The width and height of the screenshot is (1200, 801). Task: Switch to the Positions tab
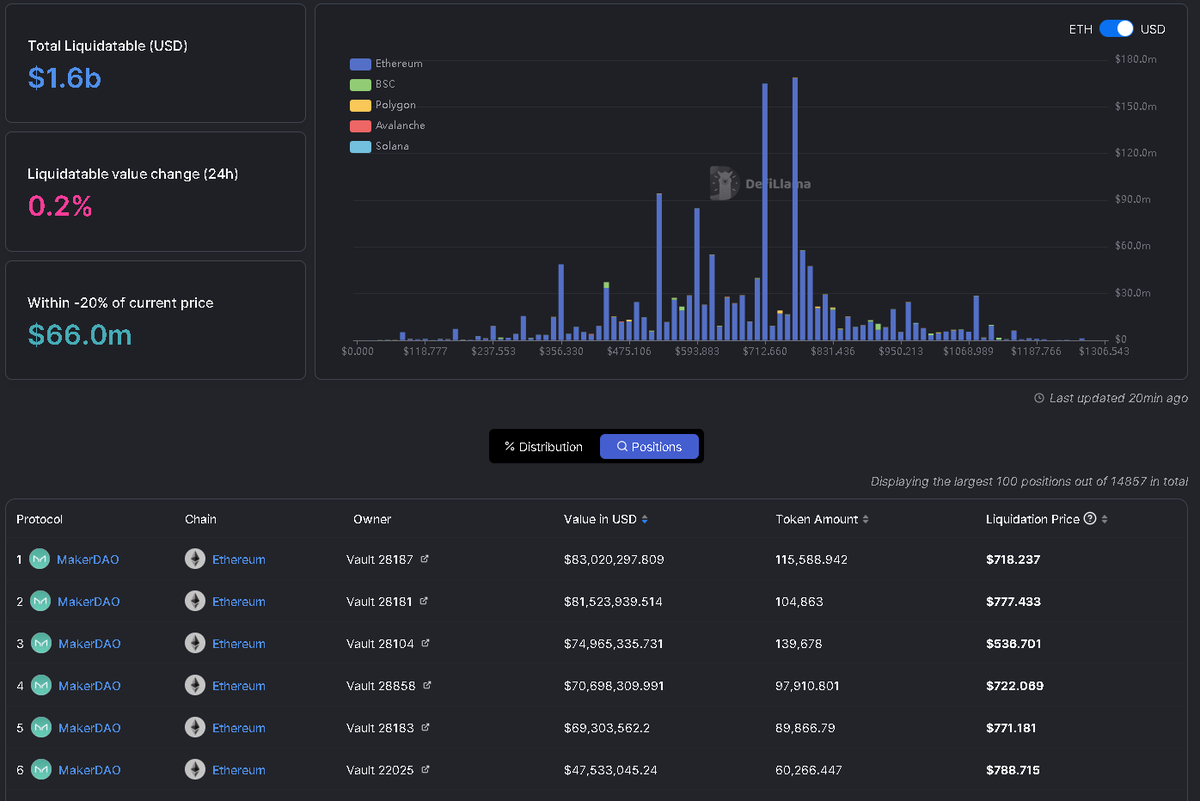pyautogui.click(x=649, y=447)
